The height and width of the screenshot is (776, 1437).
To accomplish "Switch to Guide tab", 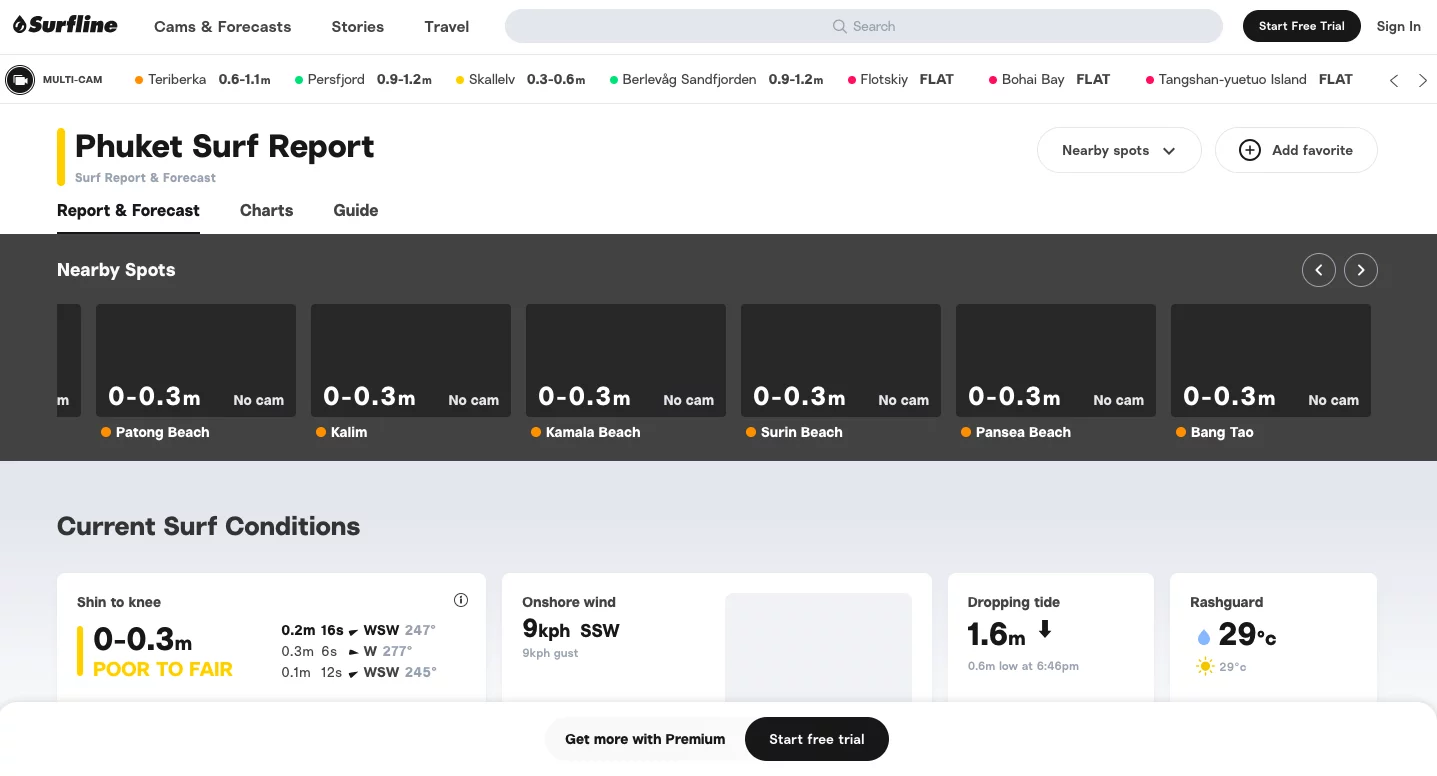I will point(356,211).
